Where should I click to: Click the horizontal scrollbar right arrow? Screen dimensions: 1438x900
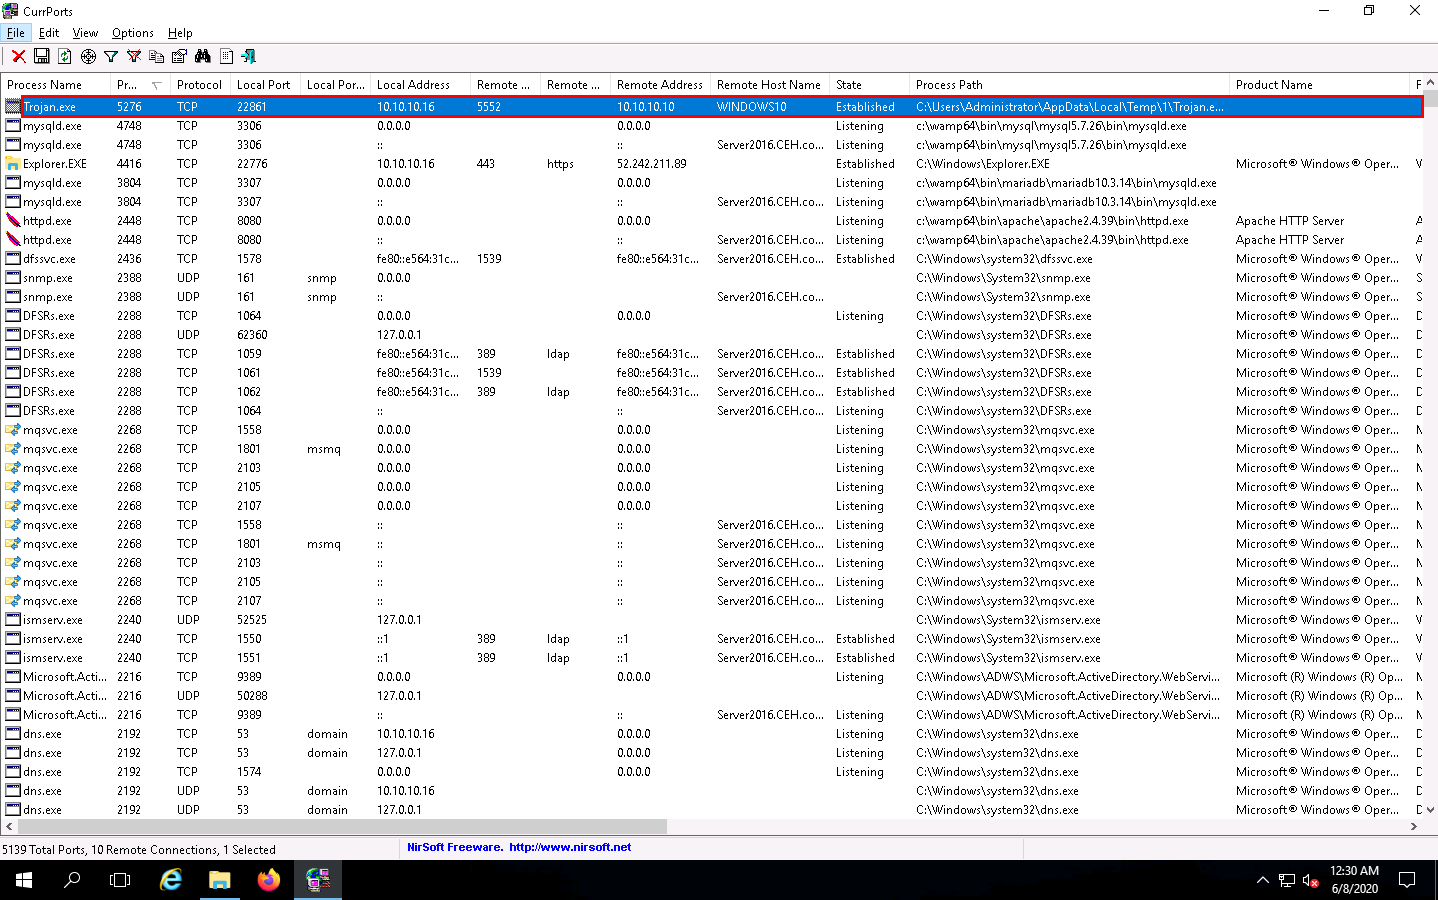pyautogui.click(x=1413, y=827)
